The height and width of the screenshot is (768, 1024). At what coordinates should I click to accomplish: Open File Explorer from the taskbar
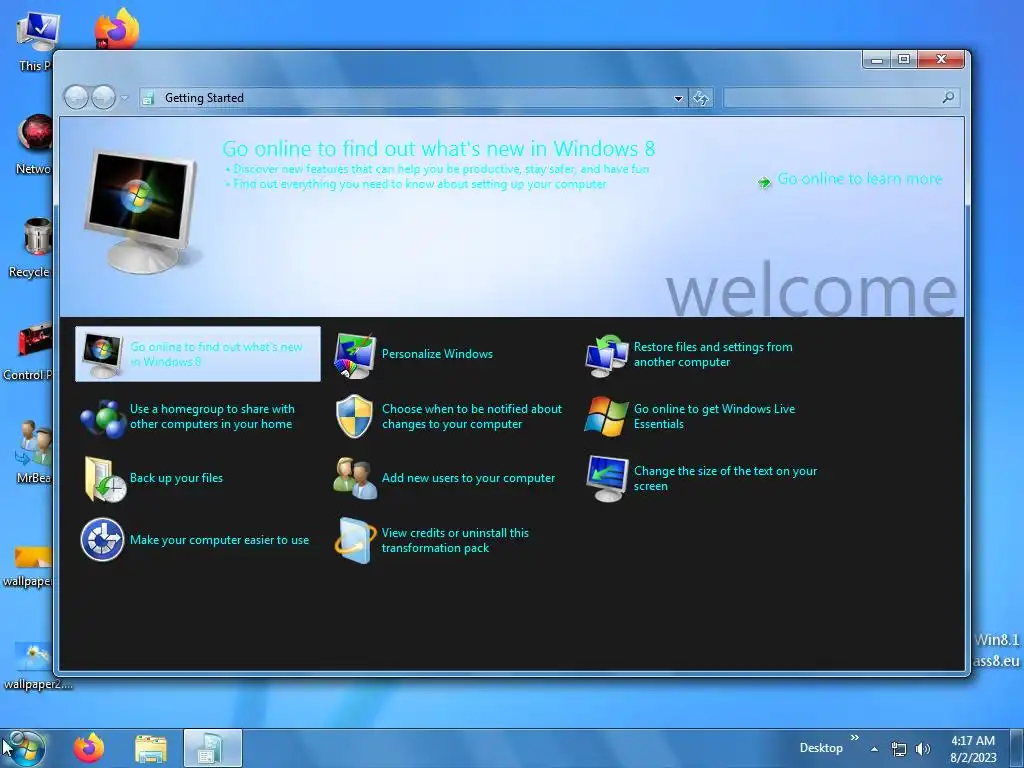coord(151,748)
